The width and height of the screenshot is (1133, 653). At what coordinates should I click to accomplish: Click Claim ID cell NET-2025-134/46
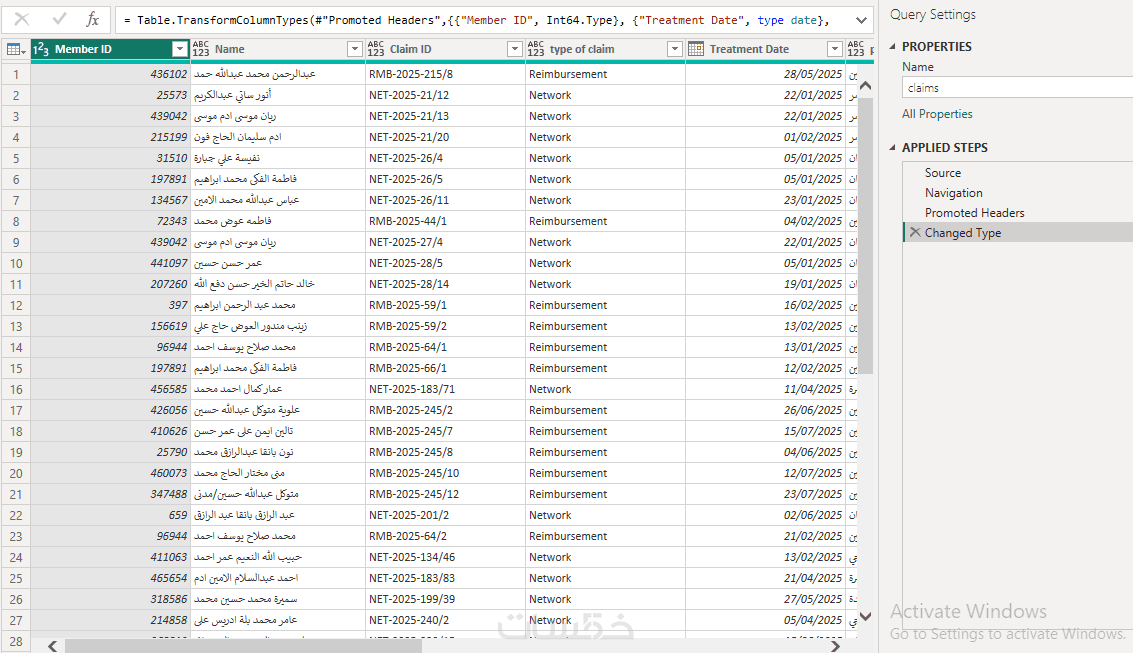[445, 557]
